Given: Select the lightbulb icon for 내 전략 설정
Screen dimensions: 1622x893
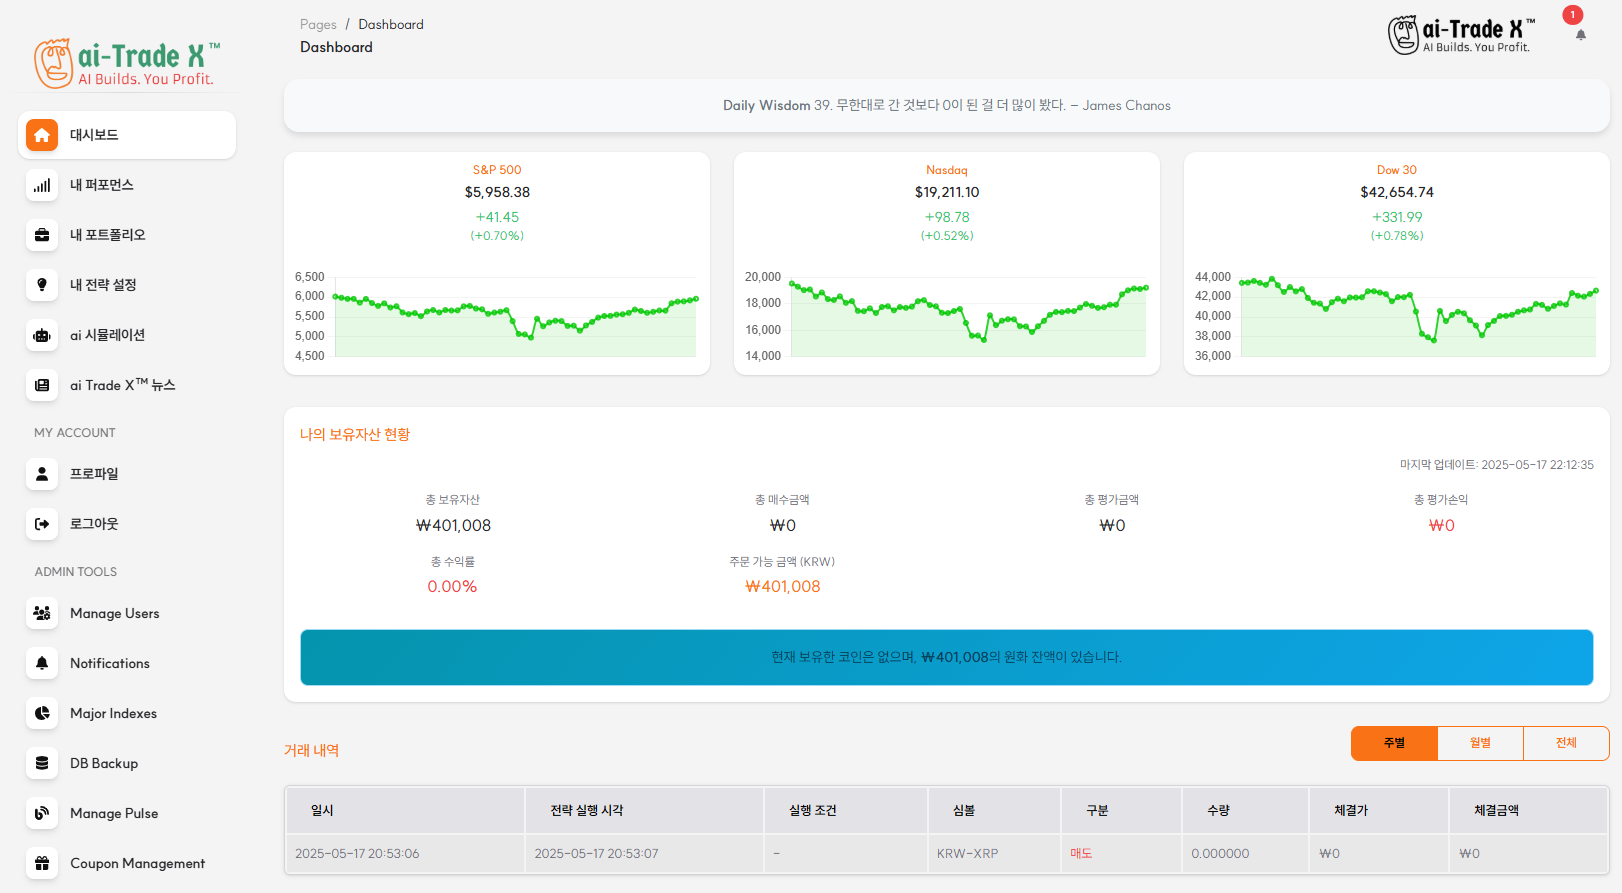Looking at the screenshot, I should pos(42,285).
